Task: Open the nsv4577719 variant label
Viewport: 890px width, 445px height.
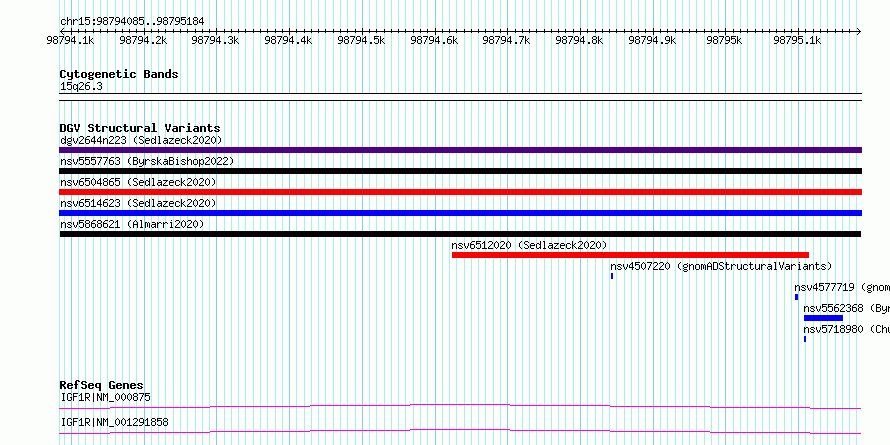Action: point(842,287)
